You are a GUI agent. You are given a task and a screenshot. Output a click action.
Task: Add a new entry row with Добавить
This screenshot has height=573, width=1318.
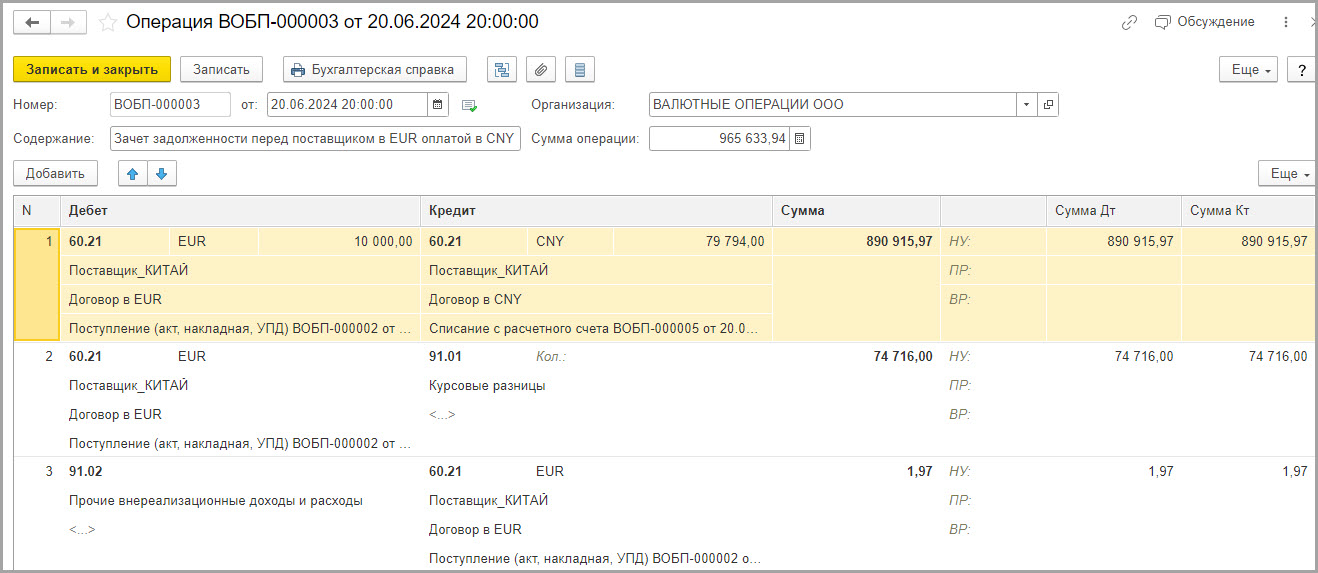click(55, 173)
